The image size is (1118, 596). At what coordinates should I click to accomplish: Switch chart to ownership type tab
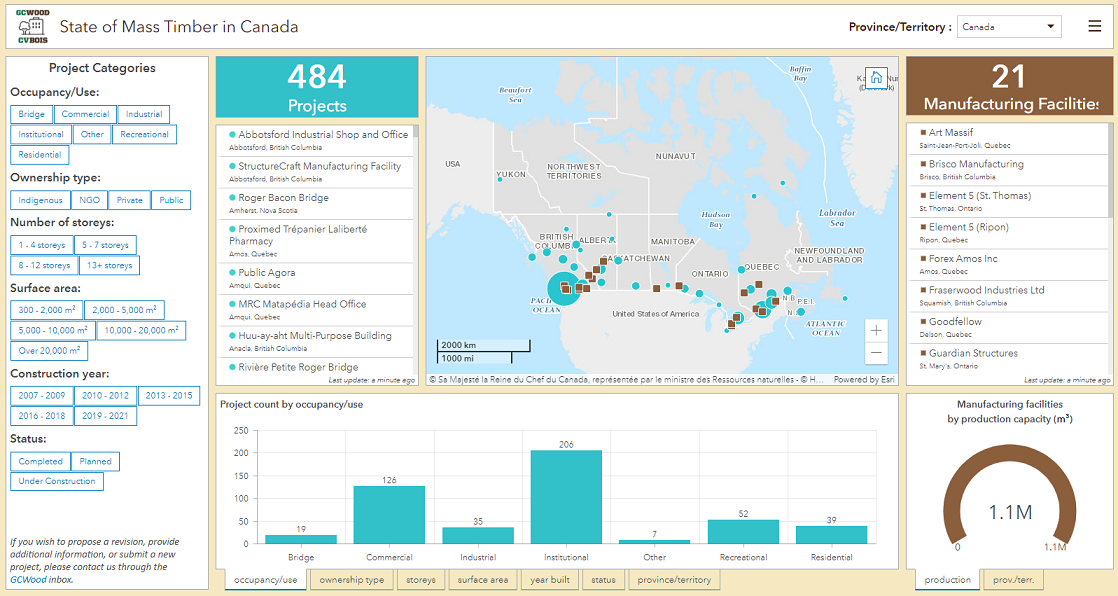point(351,579)
